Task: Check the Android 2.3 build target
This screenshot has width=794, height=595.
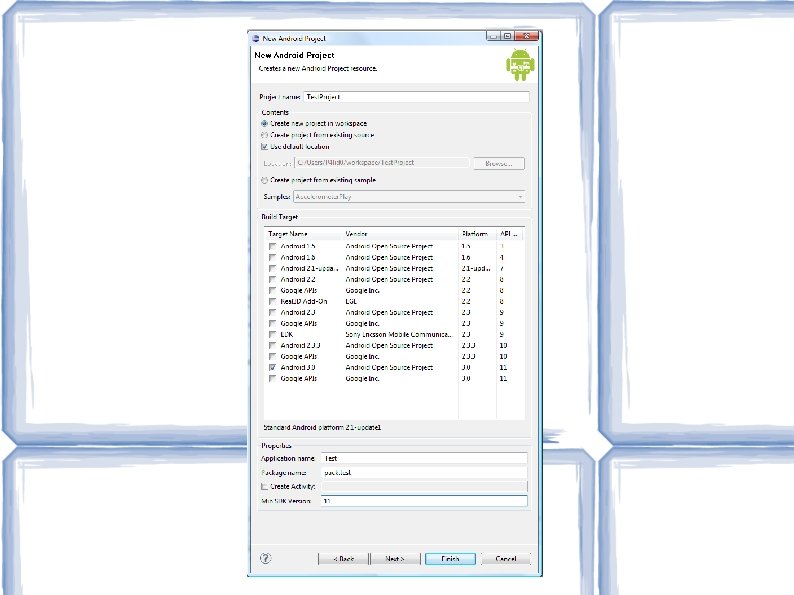Action: (x=272, y=312)
